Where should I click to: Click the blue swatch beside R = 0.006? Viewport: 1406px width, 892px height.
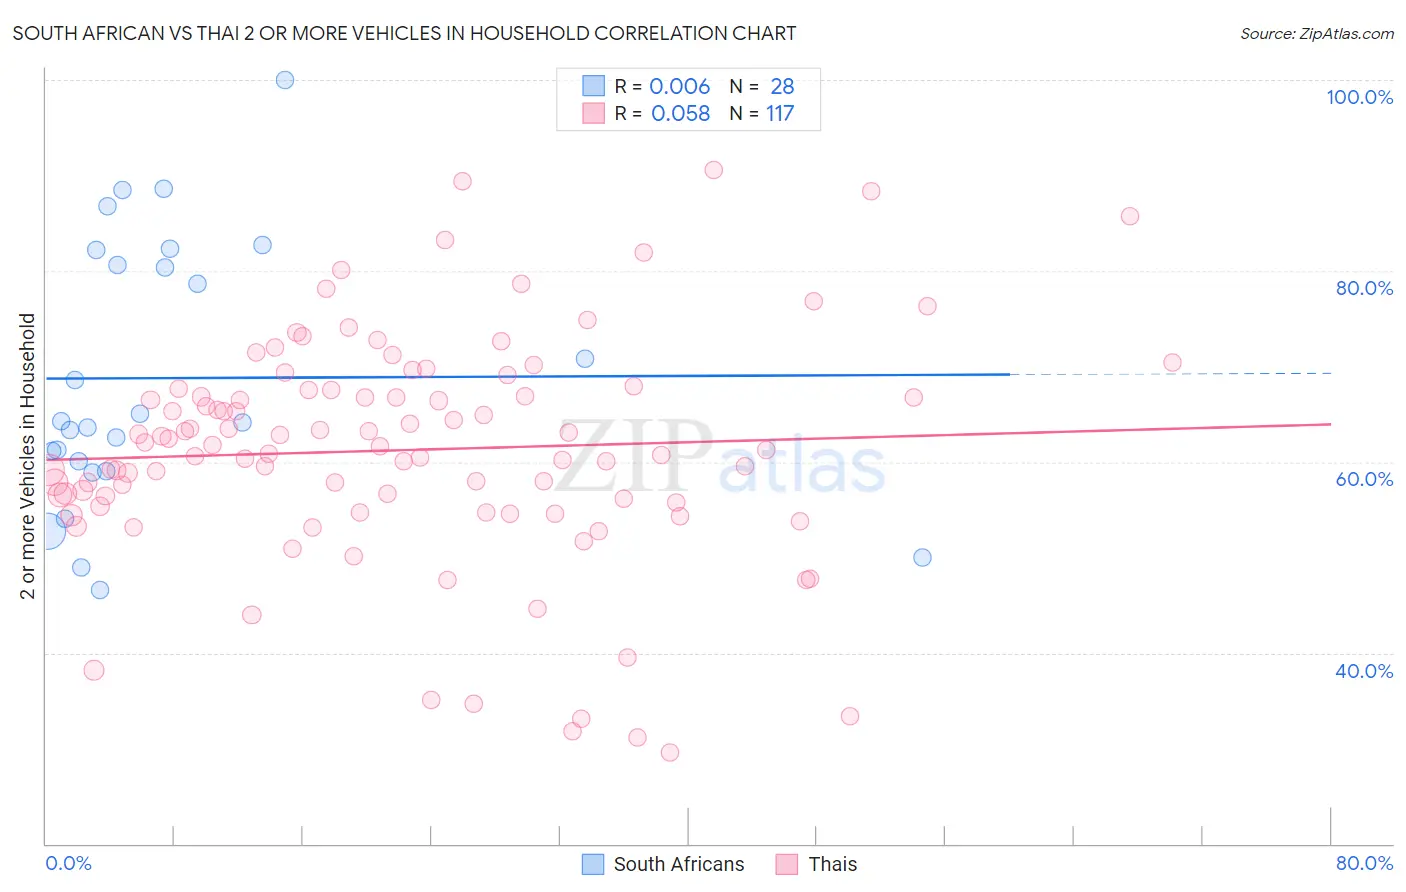point(594,86)
